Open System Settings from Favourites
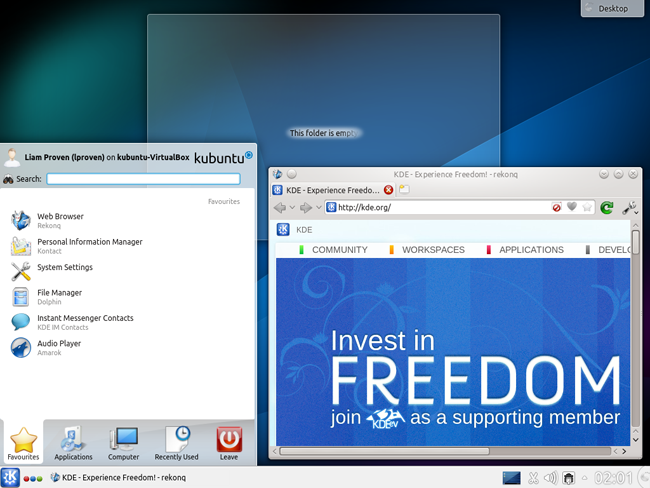The image size is (650, 488). (129, 271)
